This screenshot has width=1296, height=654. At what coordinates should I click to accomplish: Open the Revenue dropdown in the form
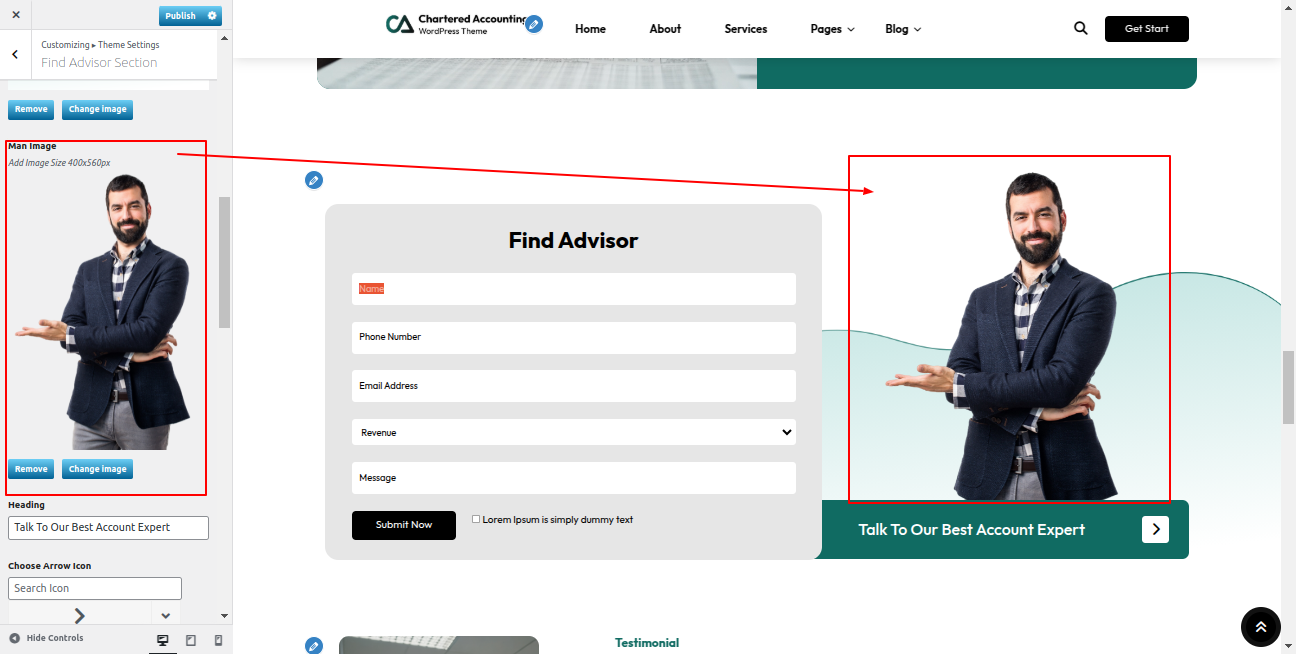click(574, 432)
